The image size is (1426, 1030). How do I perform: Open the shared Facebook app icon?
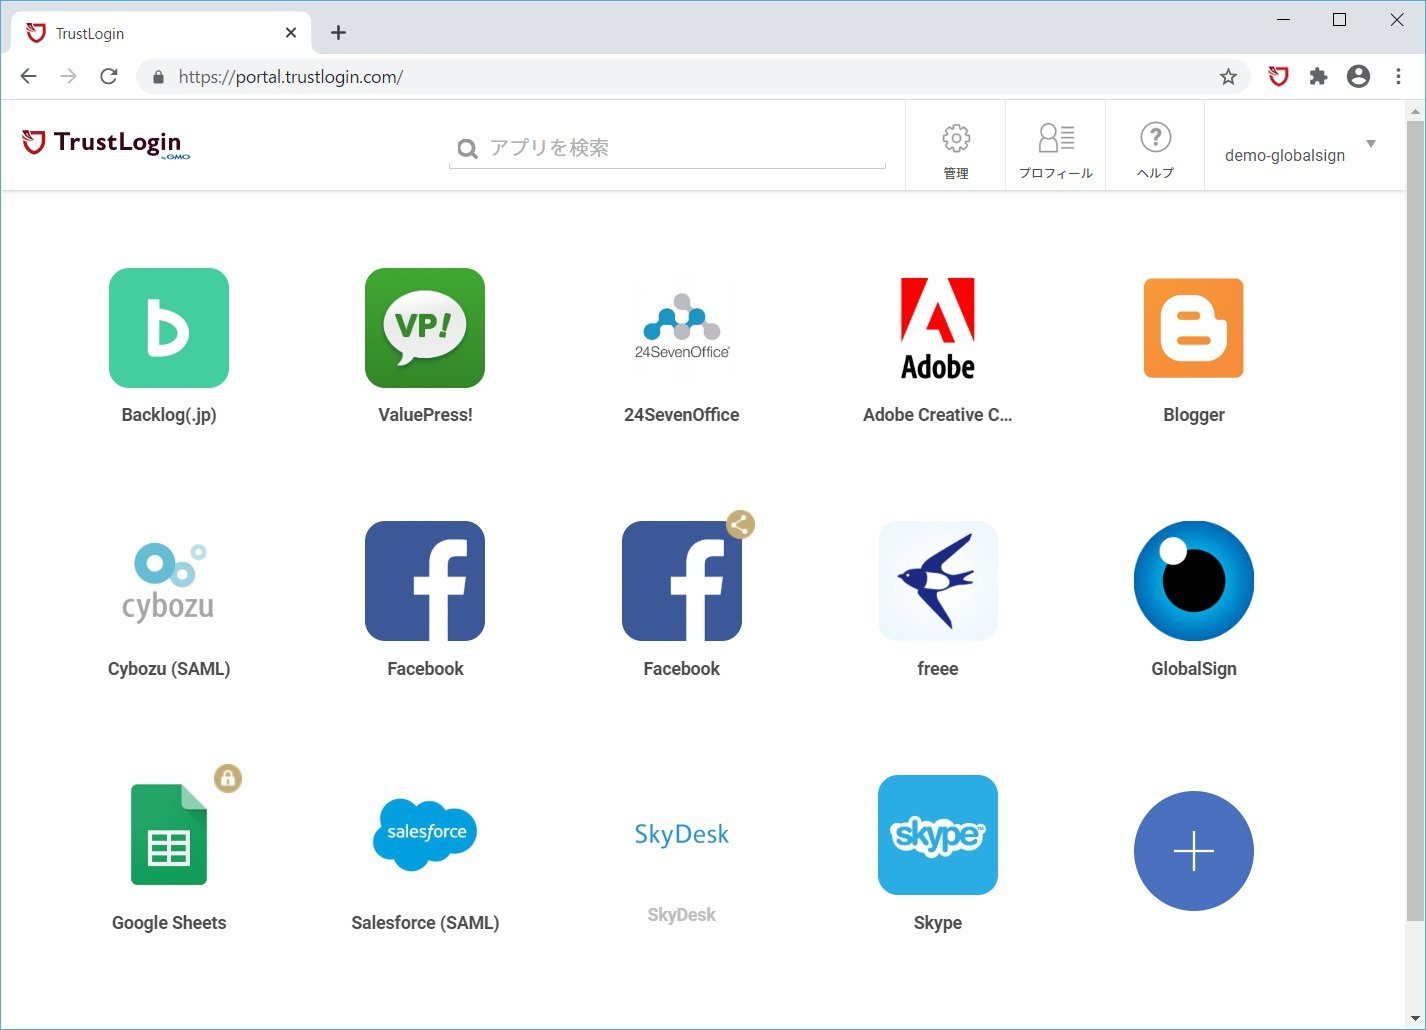click(x=682, y=581)
